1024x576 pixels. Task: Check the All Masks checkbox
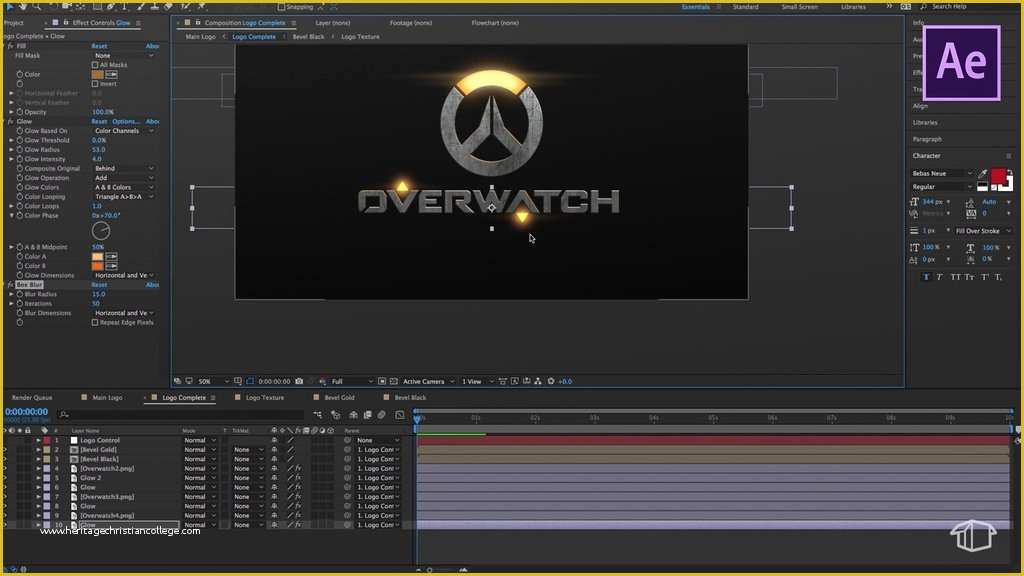click(x=95, y=65)
